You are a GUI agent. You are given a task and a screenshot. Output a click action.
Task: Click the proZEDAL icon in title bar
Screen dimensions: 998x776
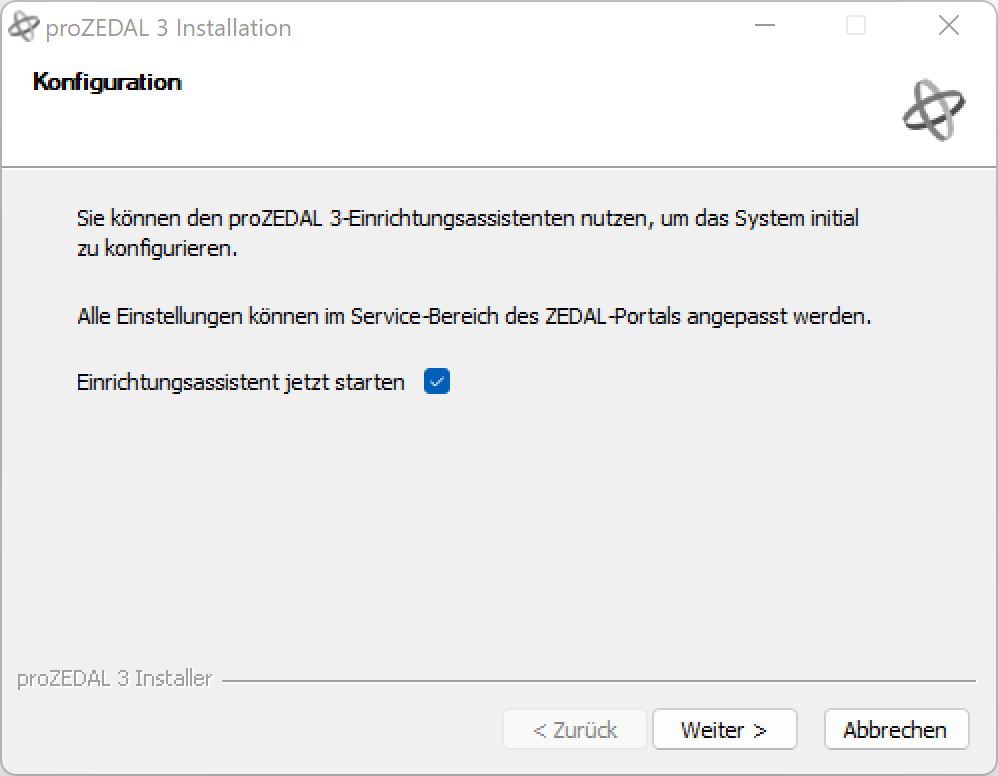click(x=24, y=28)
